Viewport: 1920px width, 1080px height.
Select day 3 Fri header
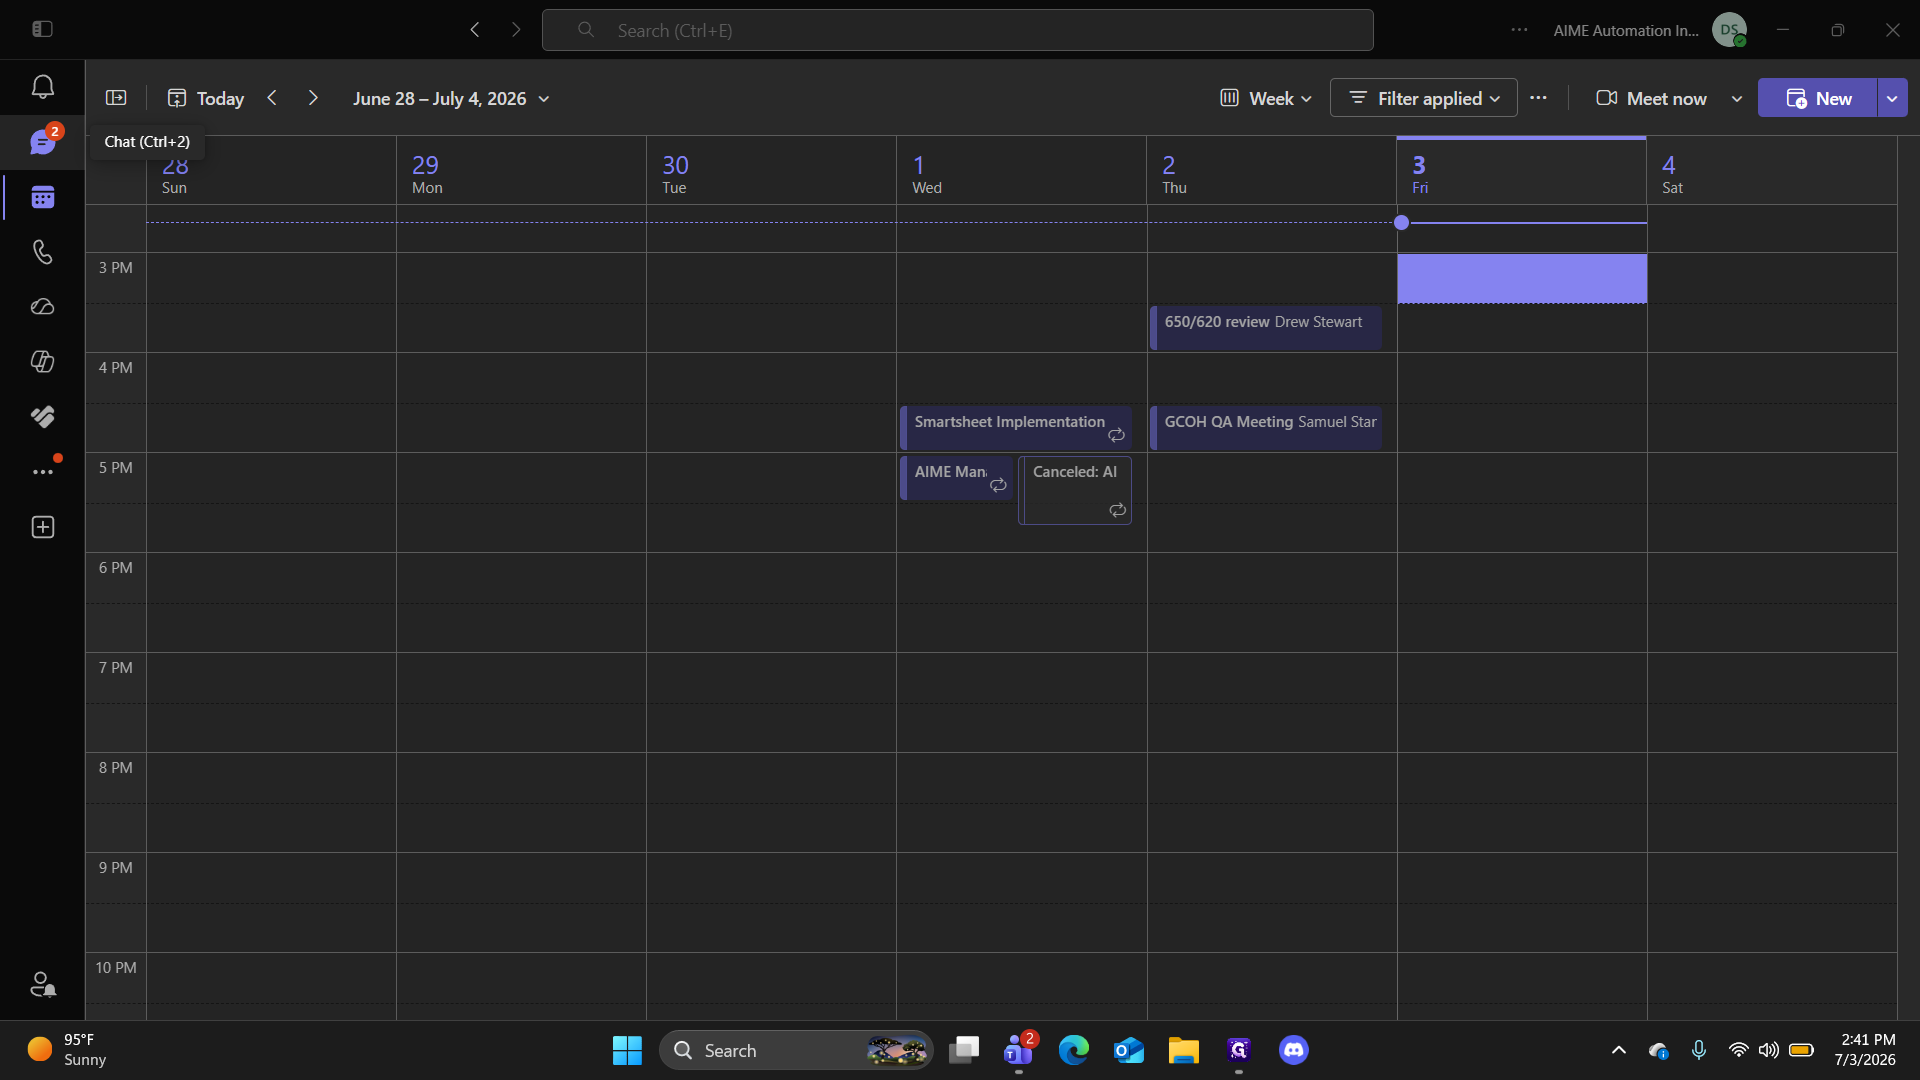pyautogui.click(x=1521, y=172)
